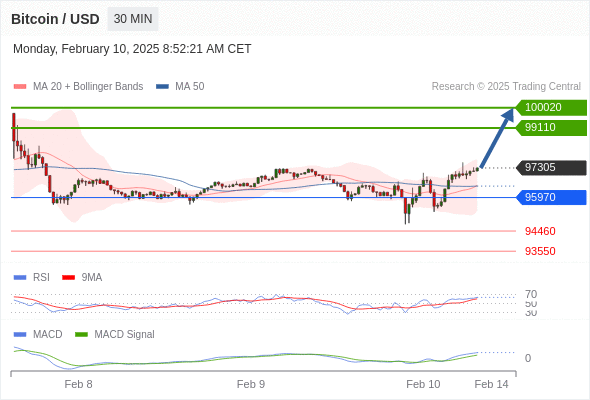590x400 pixels.
Task: Click the Bitcoin / USD chart title
Action: (x=55, y=19)
